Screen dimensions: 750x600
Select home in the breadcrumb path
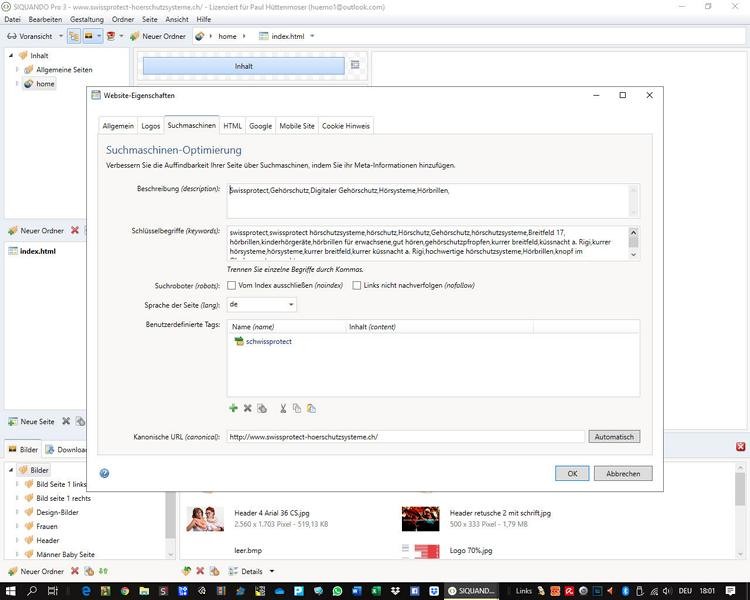[x=227, y=36]
